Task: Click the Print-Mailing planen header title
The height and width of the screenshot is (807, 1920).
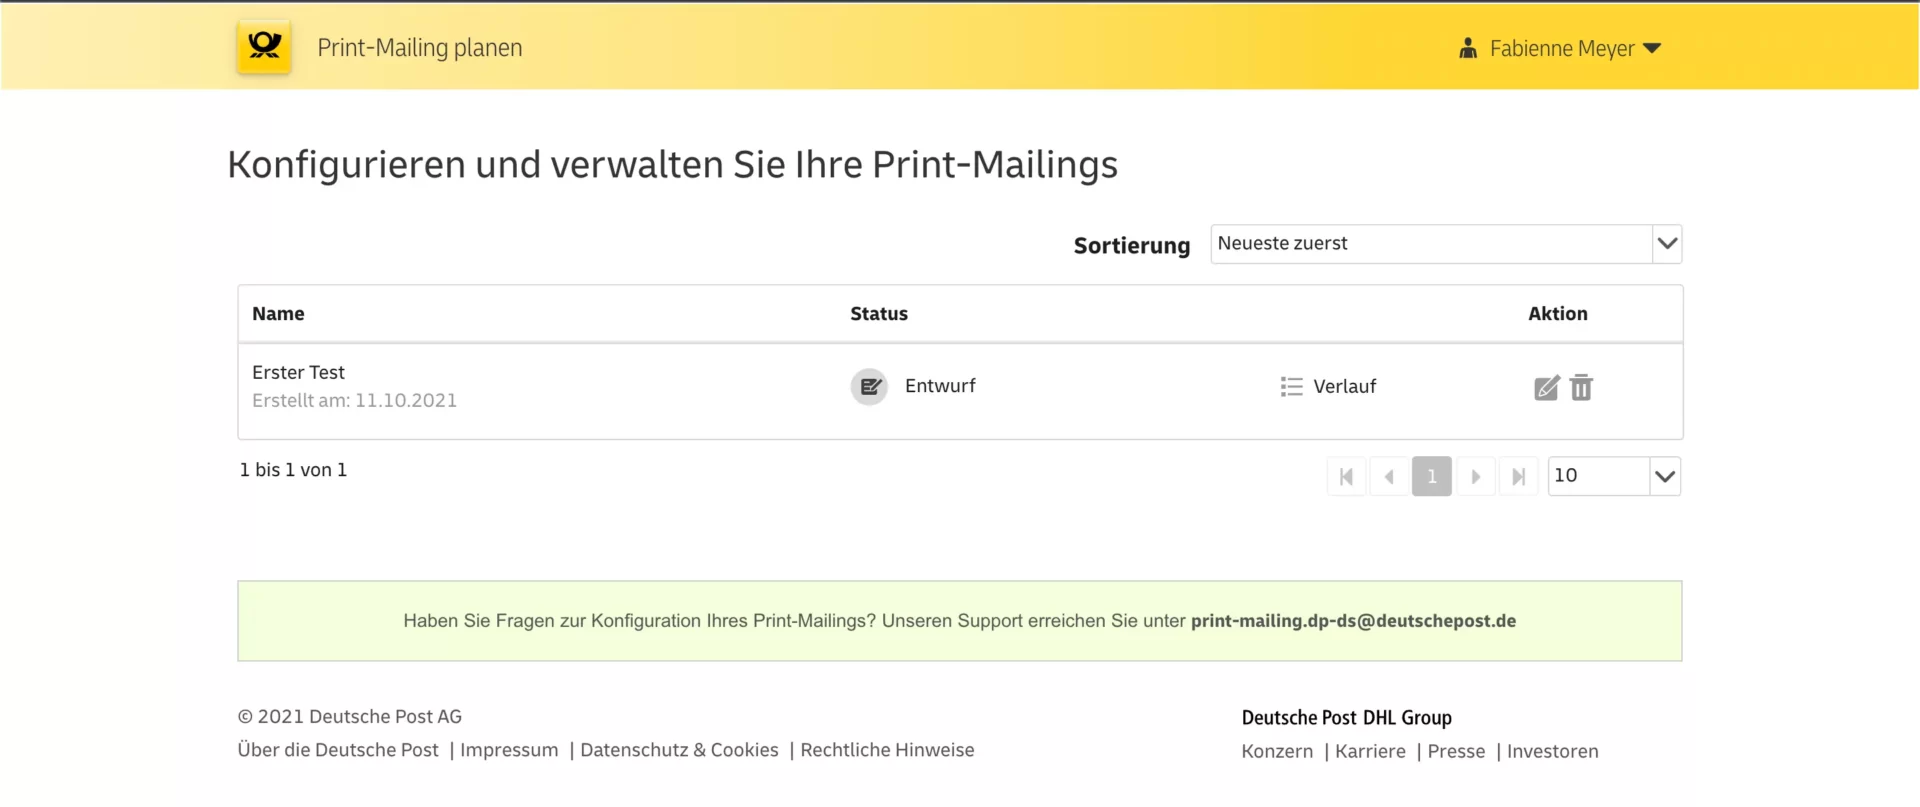Action: 420,48
